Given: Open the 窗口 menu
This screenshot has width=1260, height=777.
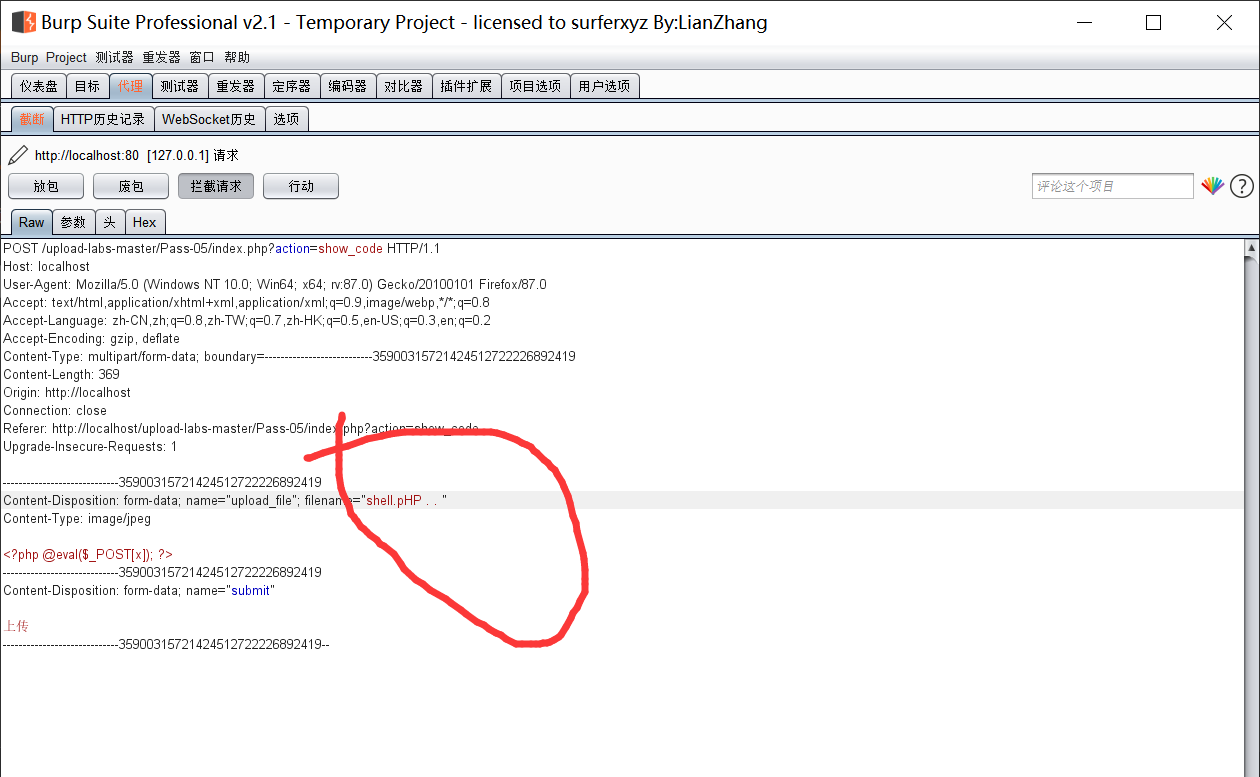Looking at the screenshot, I should (x=202, y=57).
